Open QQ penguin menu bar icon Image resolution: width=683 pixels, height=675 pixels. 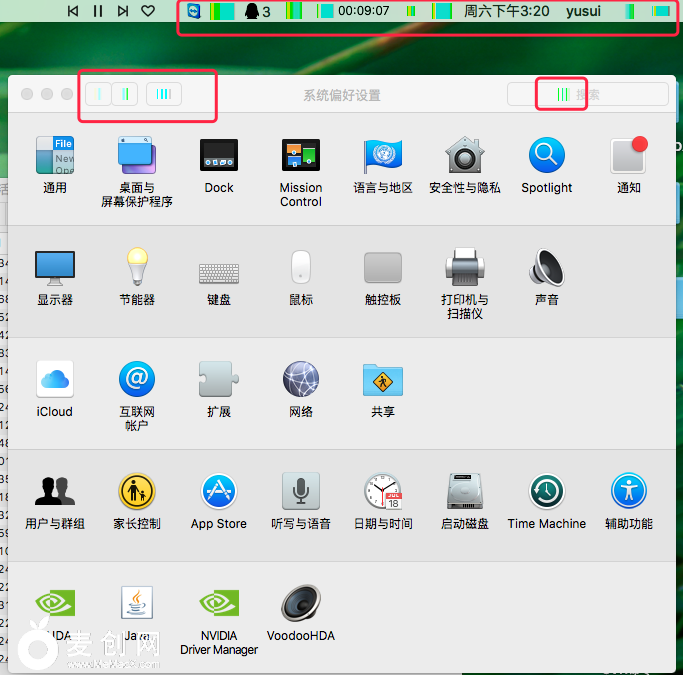[252, 11]
